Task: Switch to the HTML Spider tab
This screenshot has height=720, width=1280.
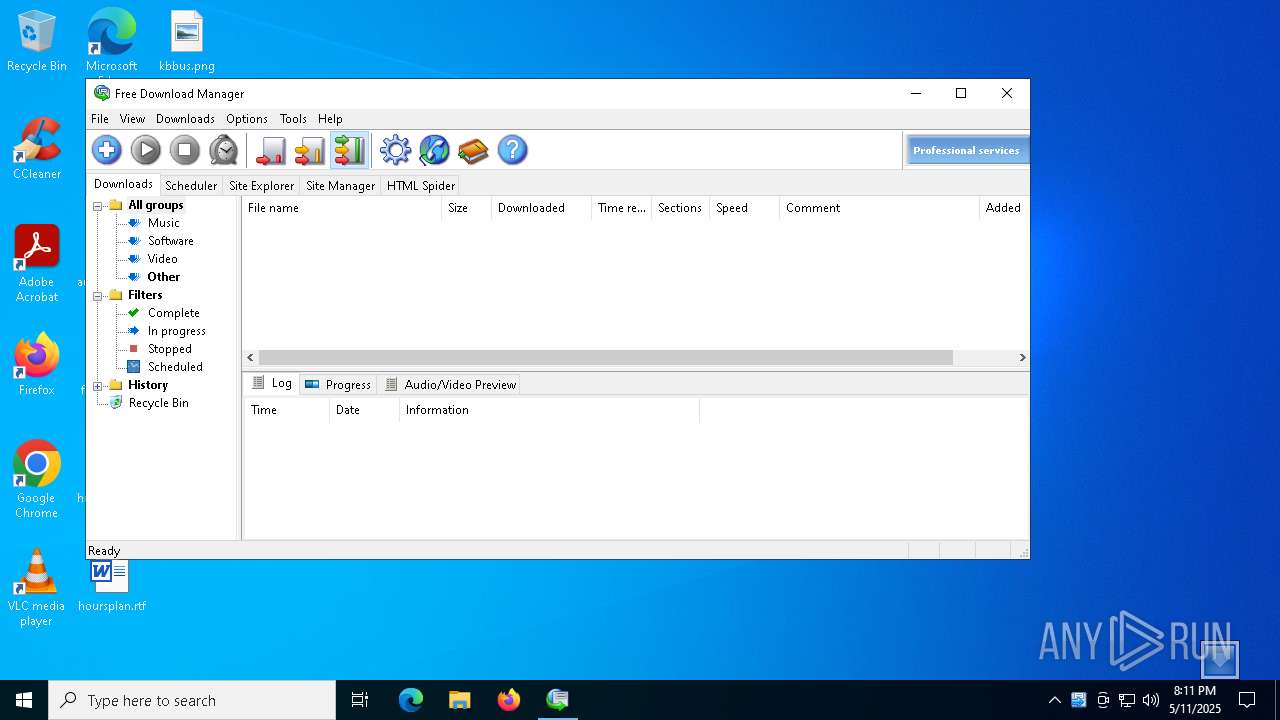Action: [x=421, y=185]
